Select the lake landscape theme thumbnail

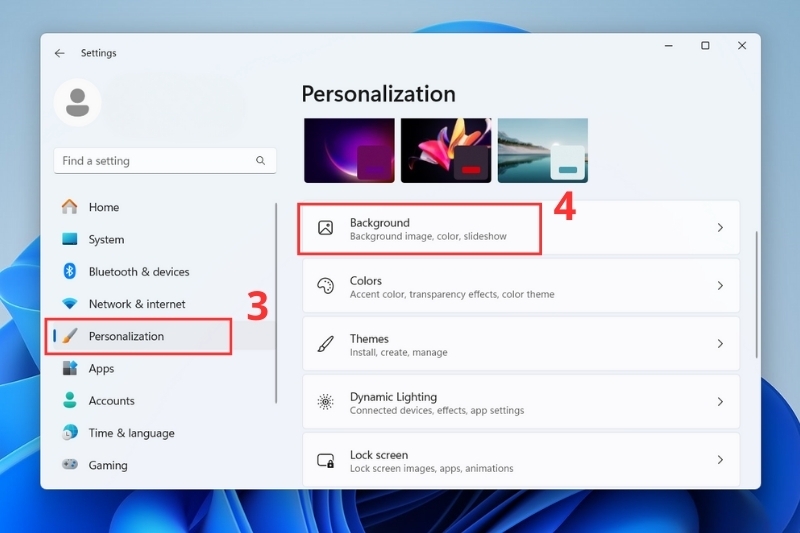543,150
